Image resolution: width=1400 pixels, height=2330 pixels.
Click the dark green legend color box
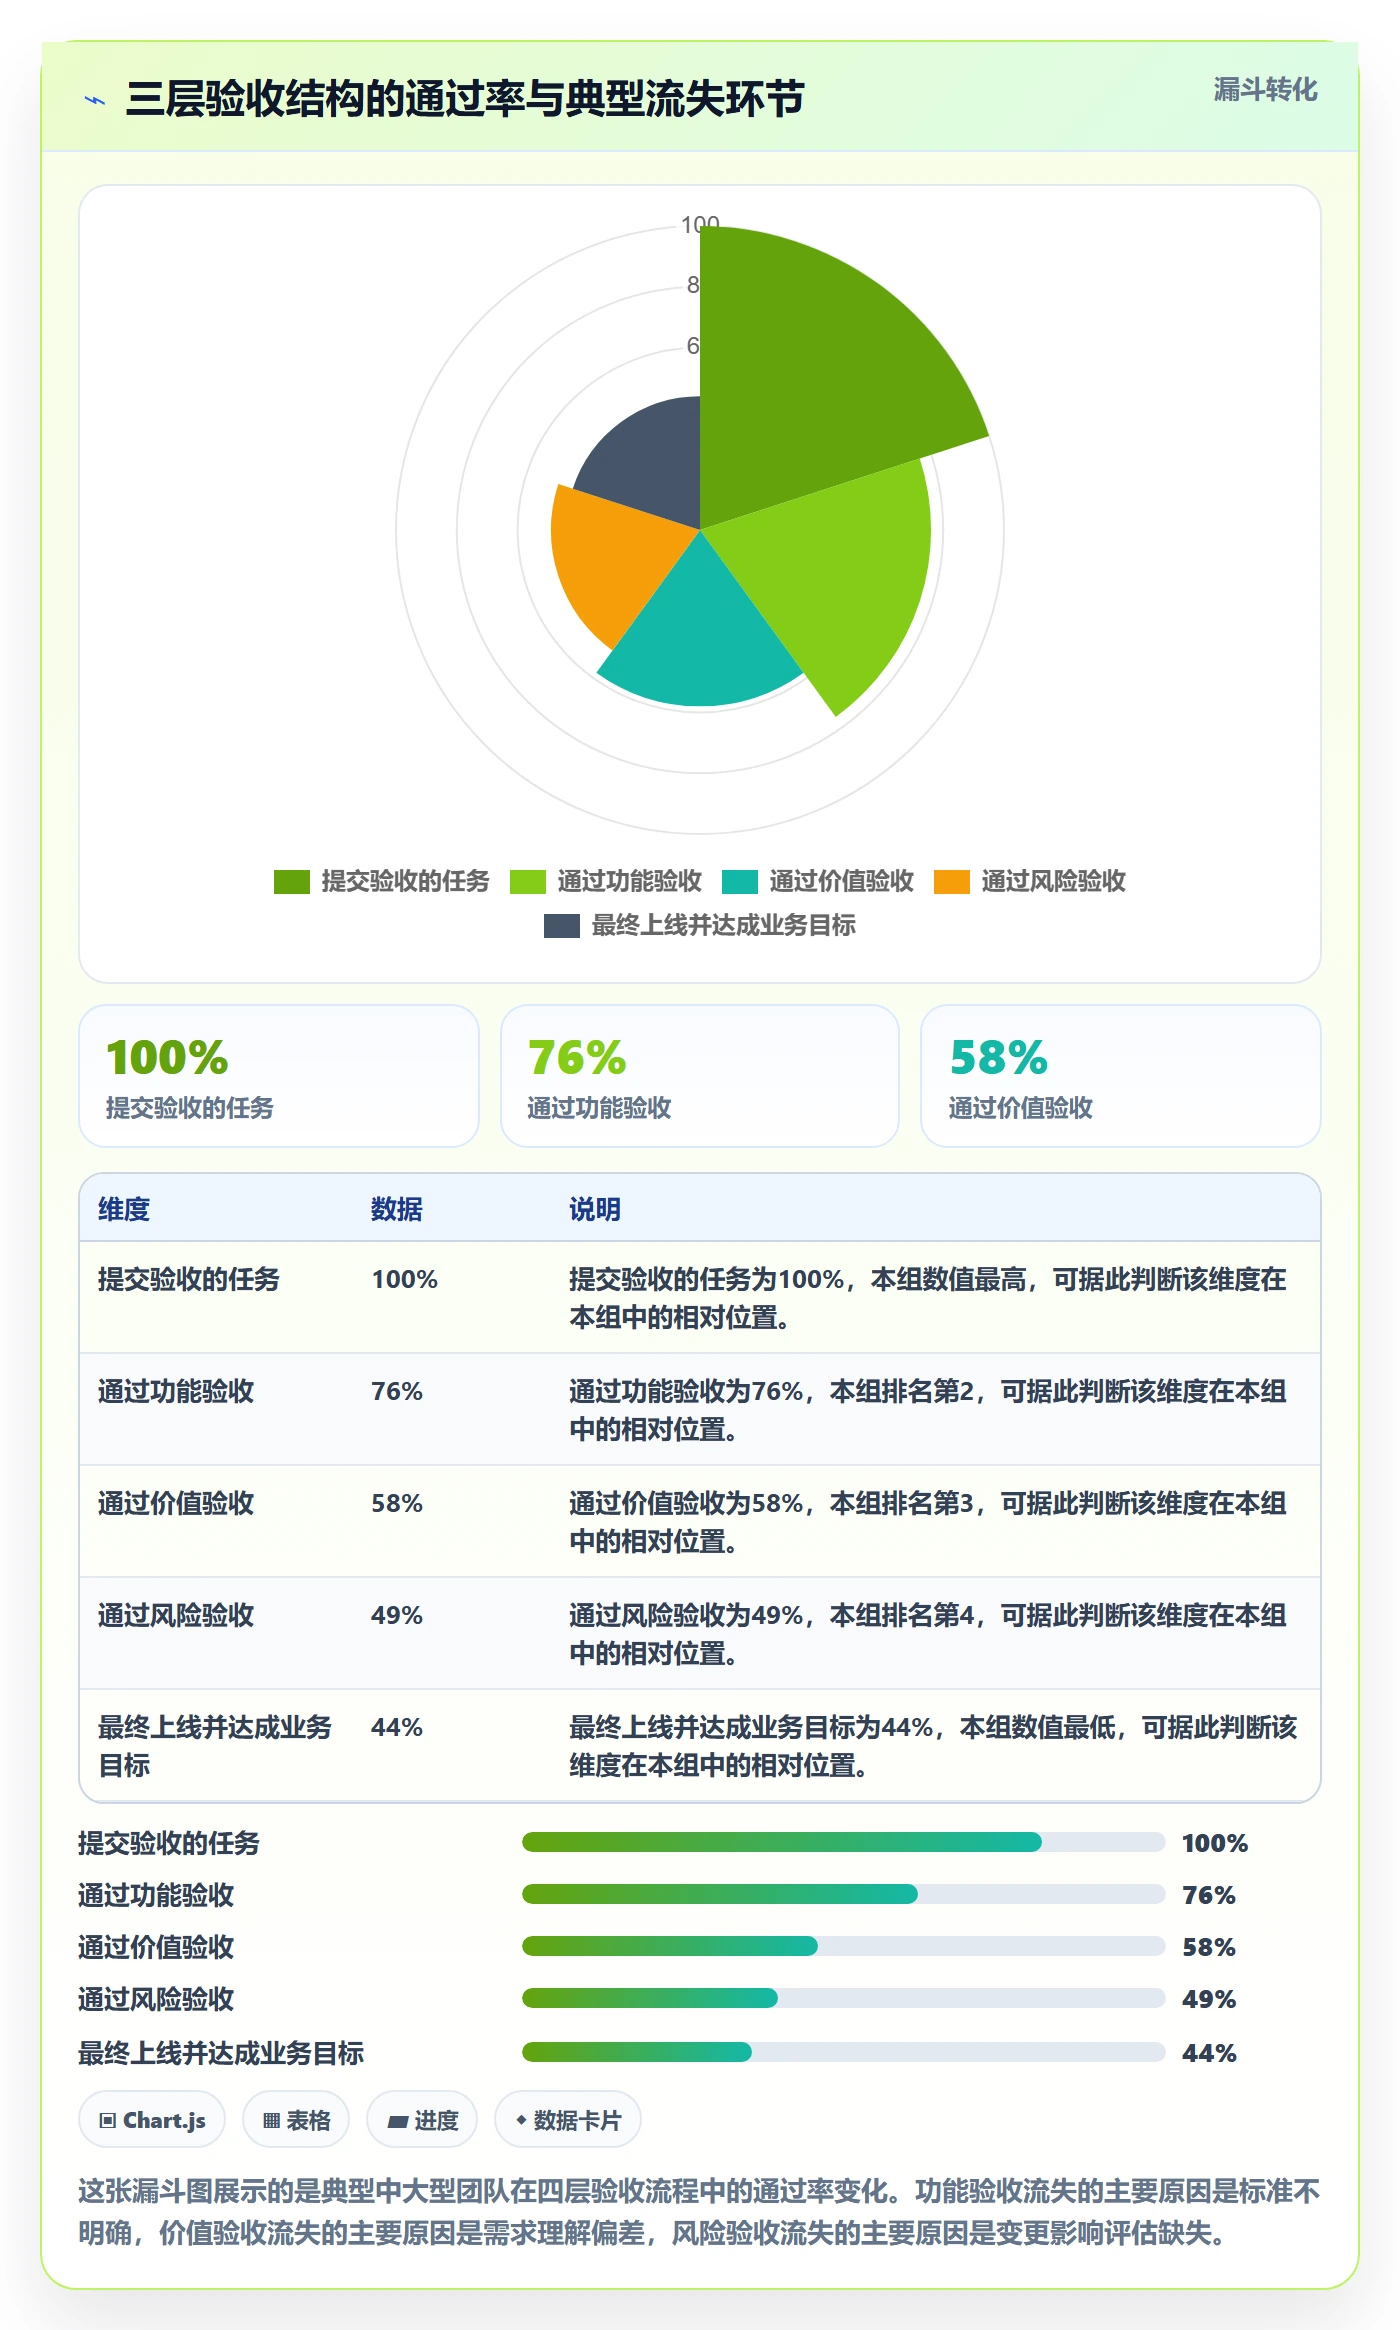(x=292, y=882)
